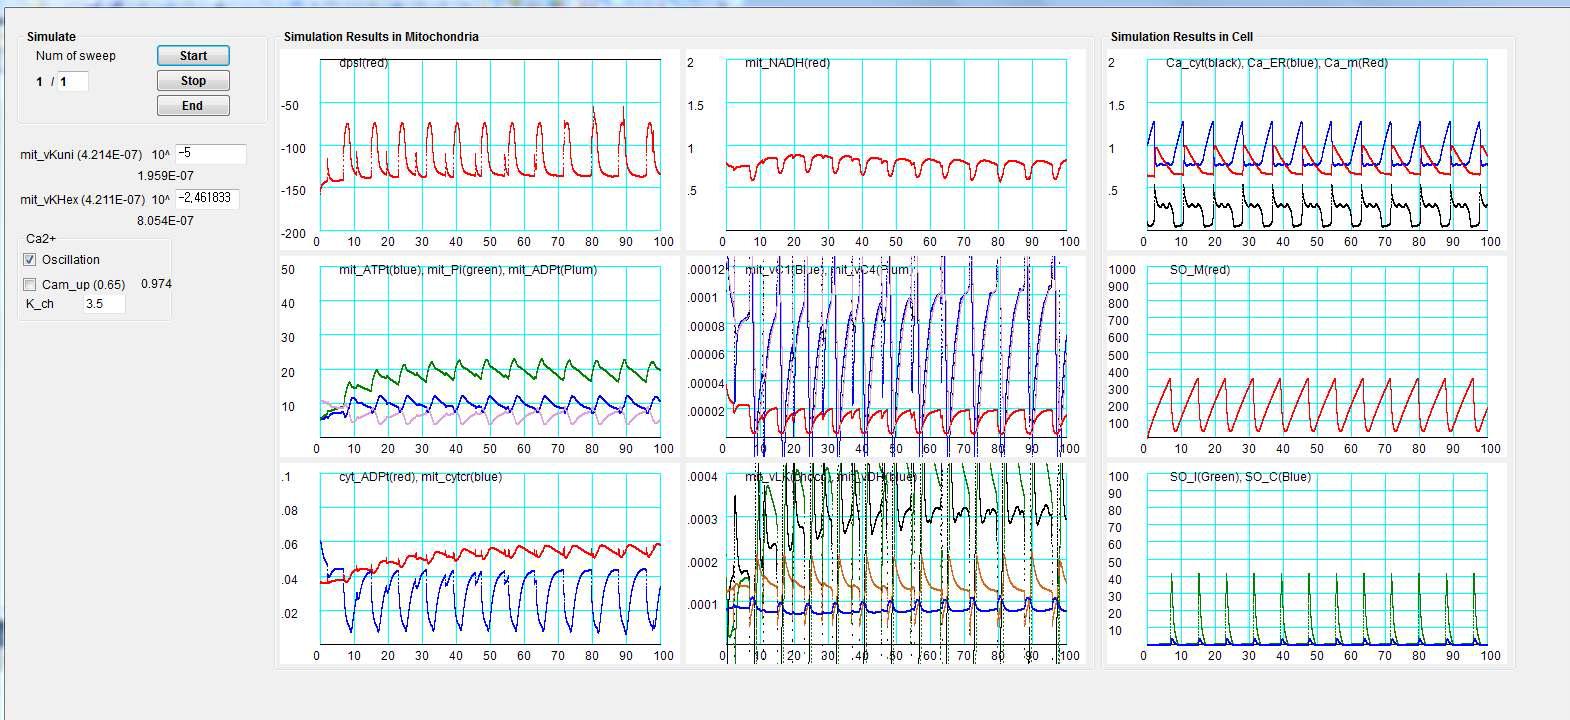Enable the Cam_up (0.65) checkbox
This screenshot has width=1570, height=720.
[30, 285]
